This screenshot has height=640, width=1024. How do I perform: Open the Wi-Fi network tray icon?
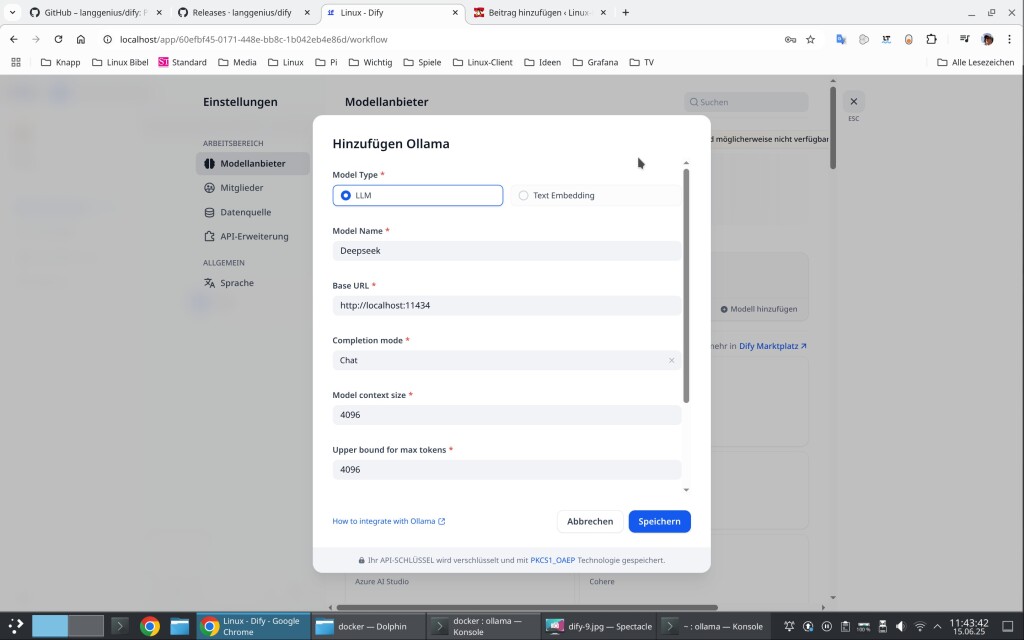(x=920, y=626)
